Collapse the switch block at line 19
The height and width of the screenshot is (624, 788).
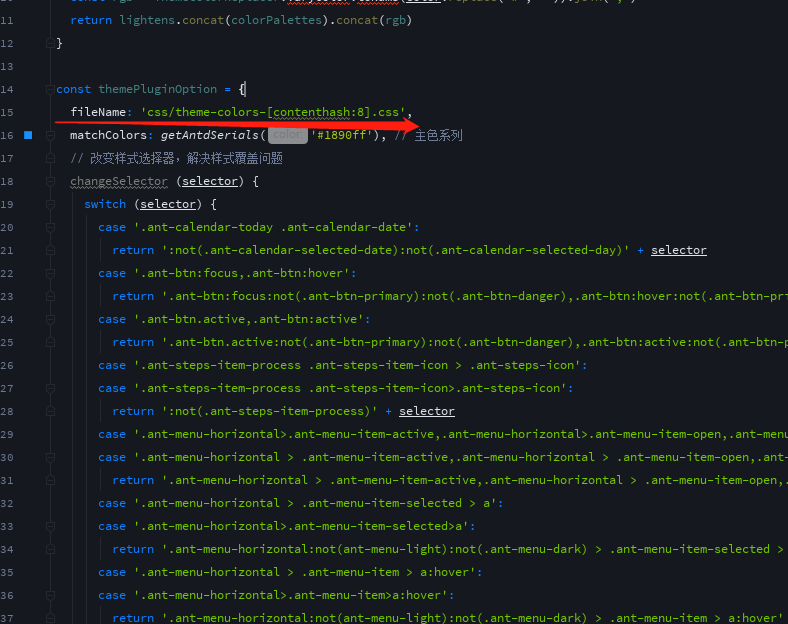50,204
